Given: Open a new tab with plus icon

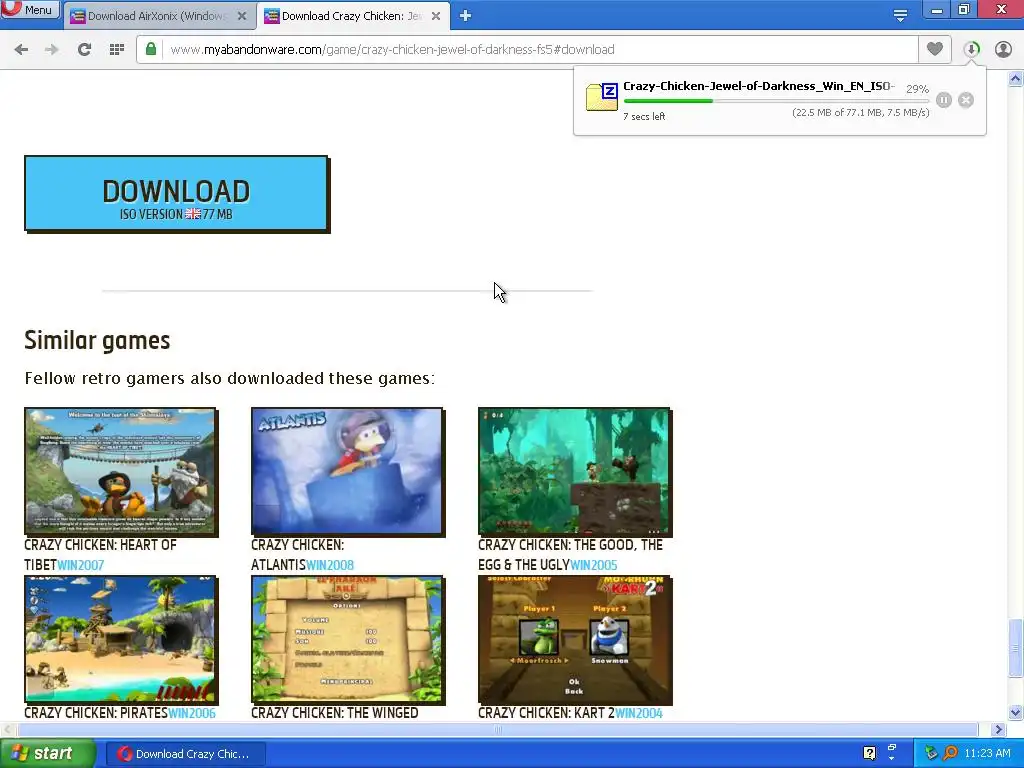Looking at the screenshot, I should tap(465, 16).
